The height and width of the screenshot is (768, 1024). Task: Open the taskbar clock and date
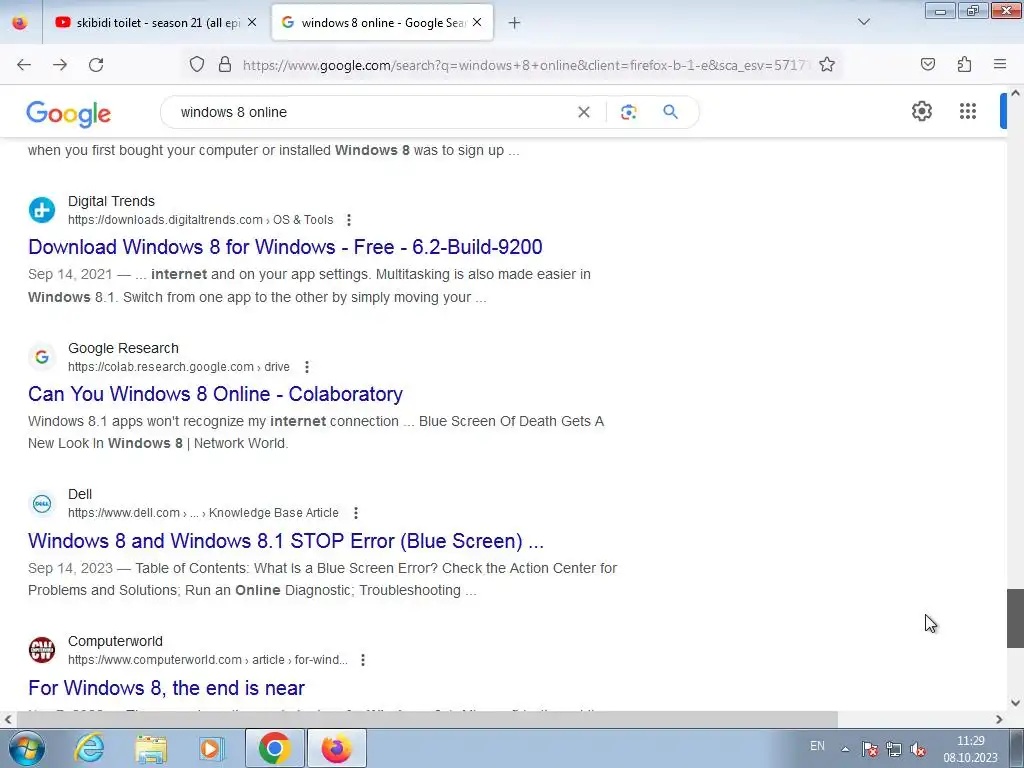970,749
